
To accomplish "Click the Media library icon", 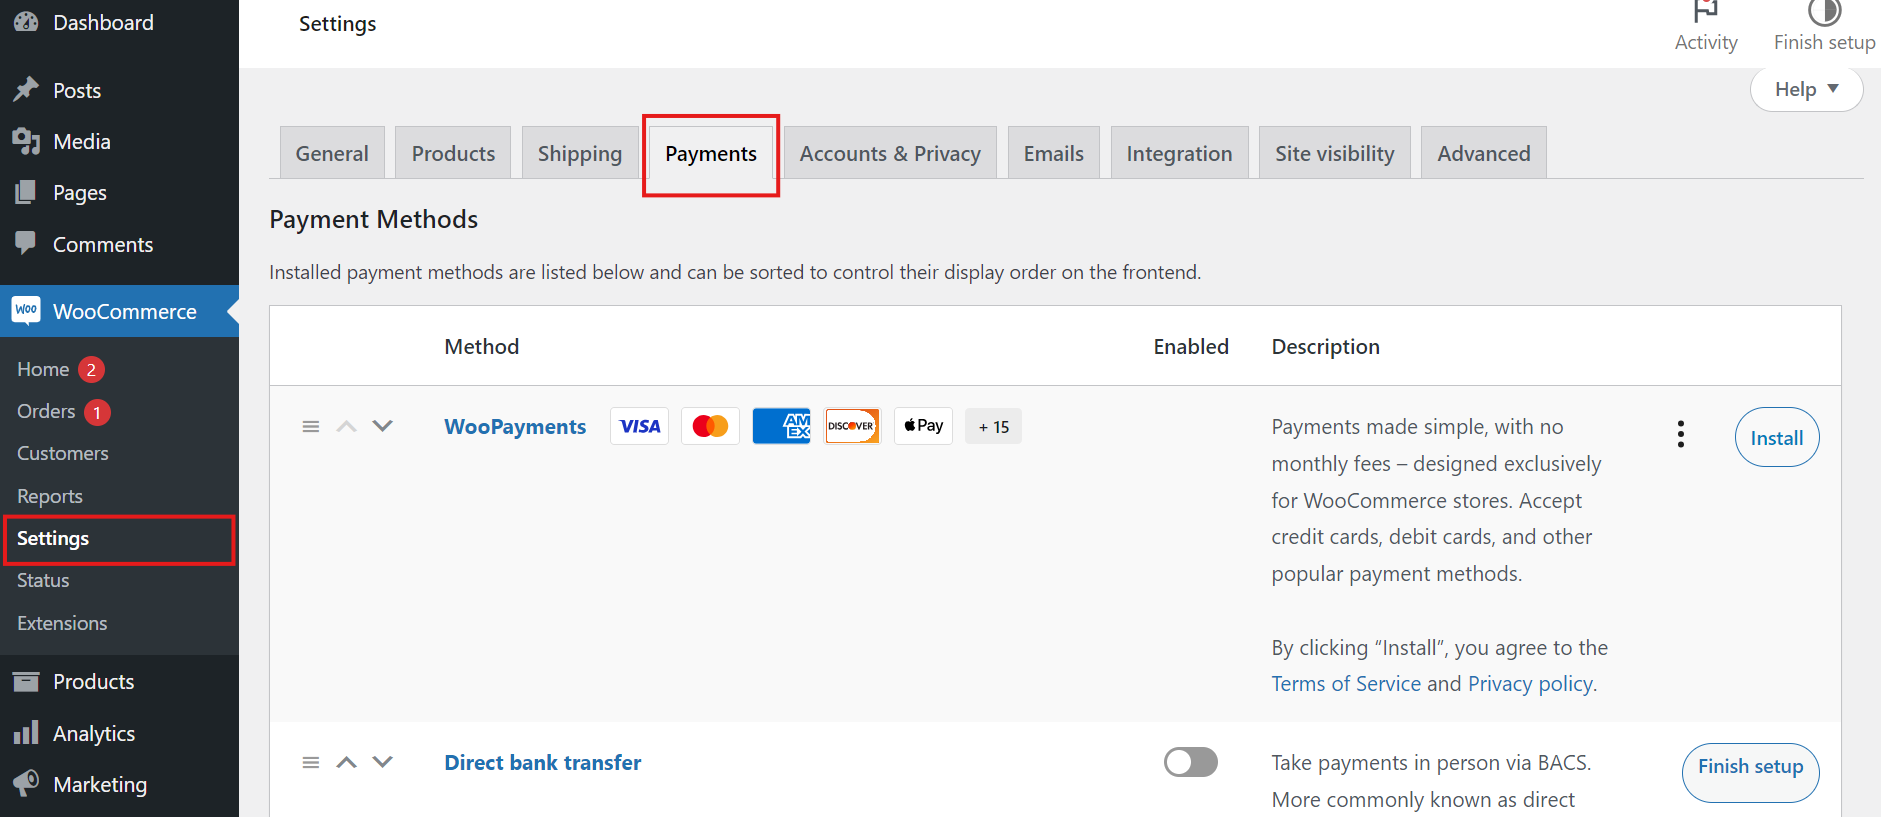I will 26,141.
